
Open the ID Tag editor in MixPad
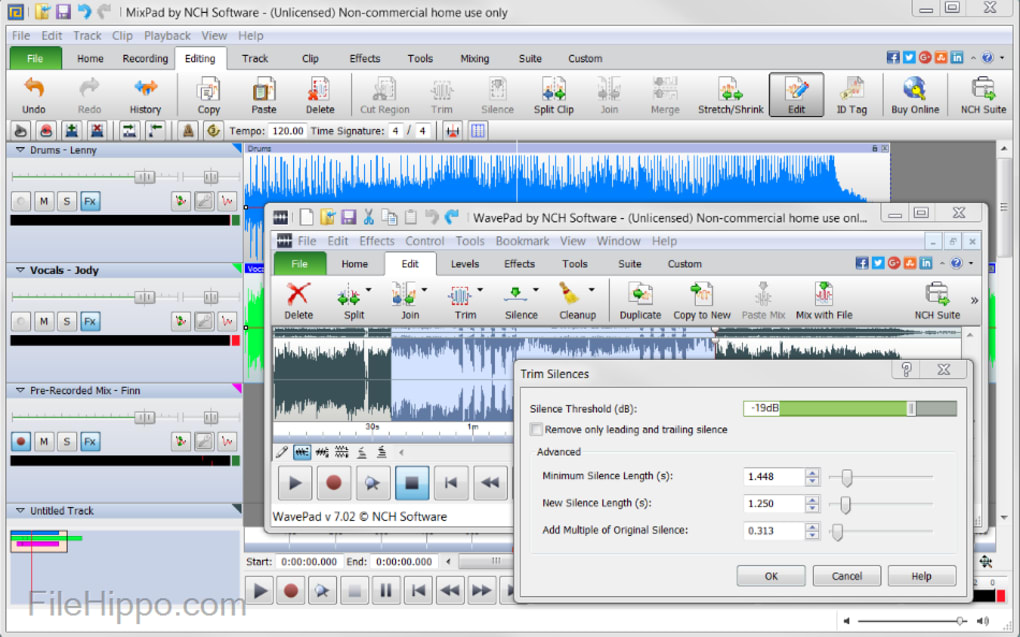852,95
